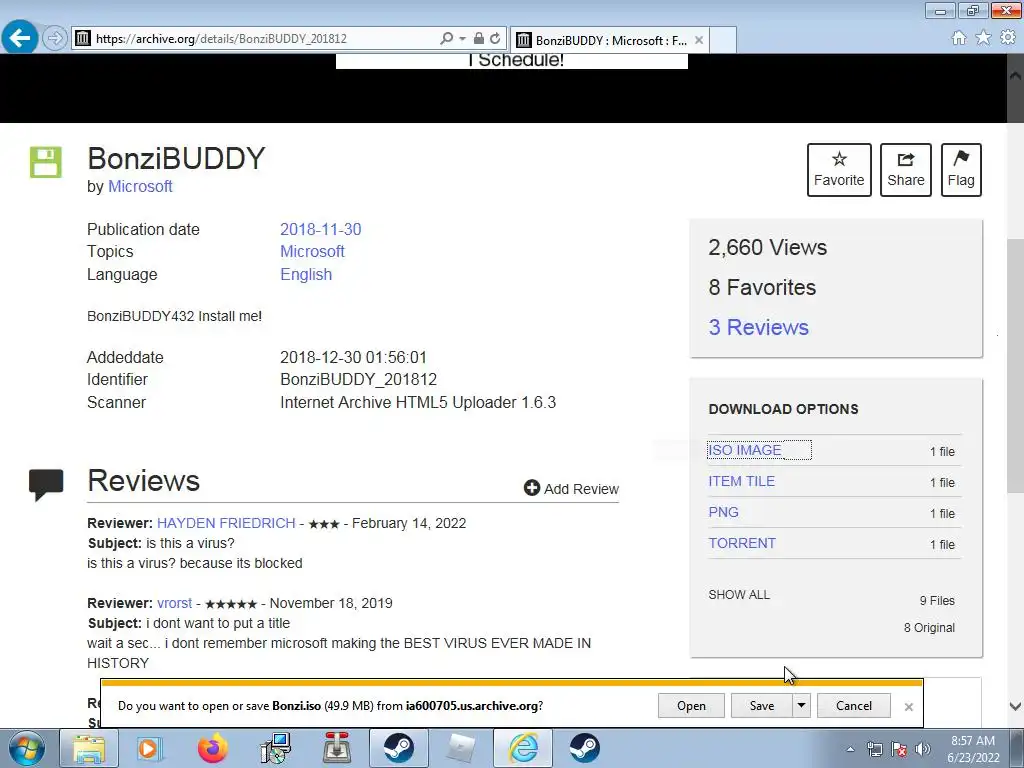Image resolution: width=1024 pixels, height=768 pixels.
Task: Flag this archive item
Action: pyautogui.click(x=961, y=170)
